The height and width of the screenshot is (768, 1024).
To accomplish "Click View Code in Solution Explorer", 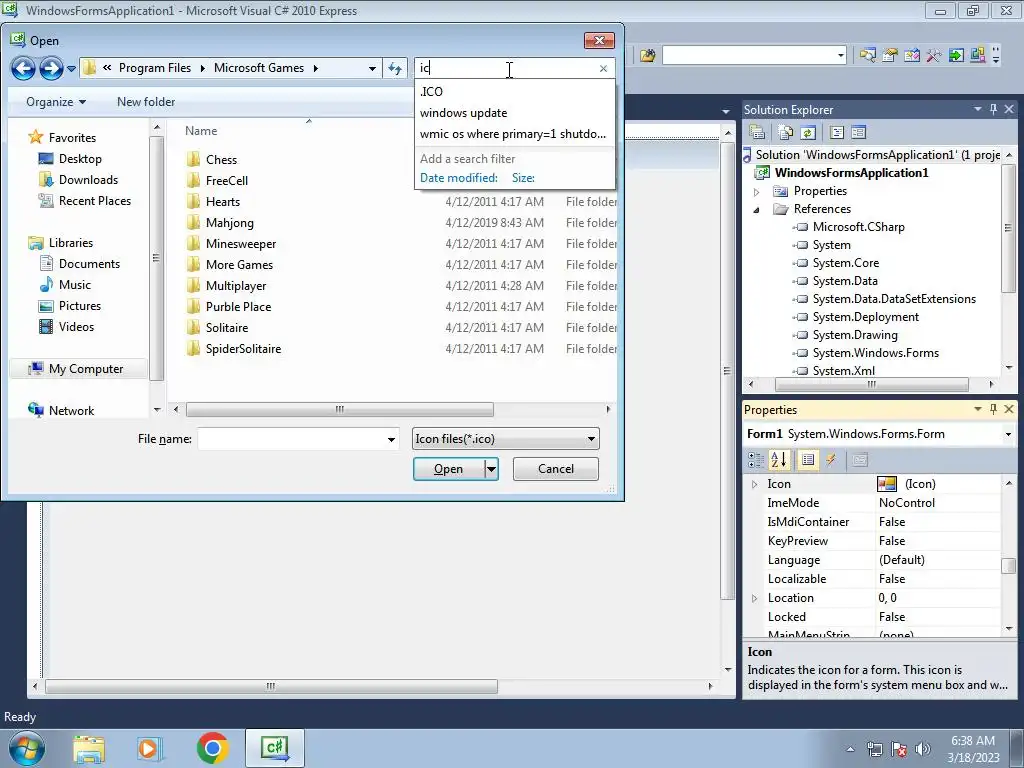I will click(x=837, y=133).
